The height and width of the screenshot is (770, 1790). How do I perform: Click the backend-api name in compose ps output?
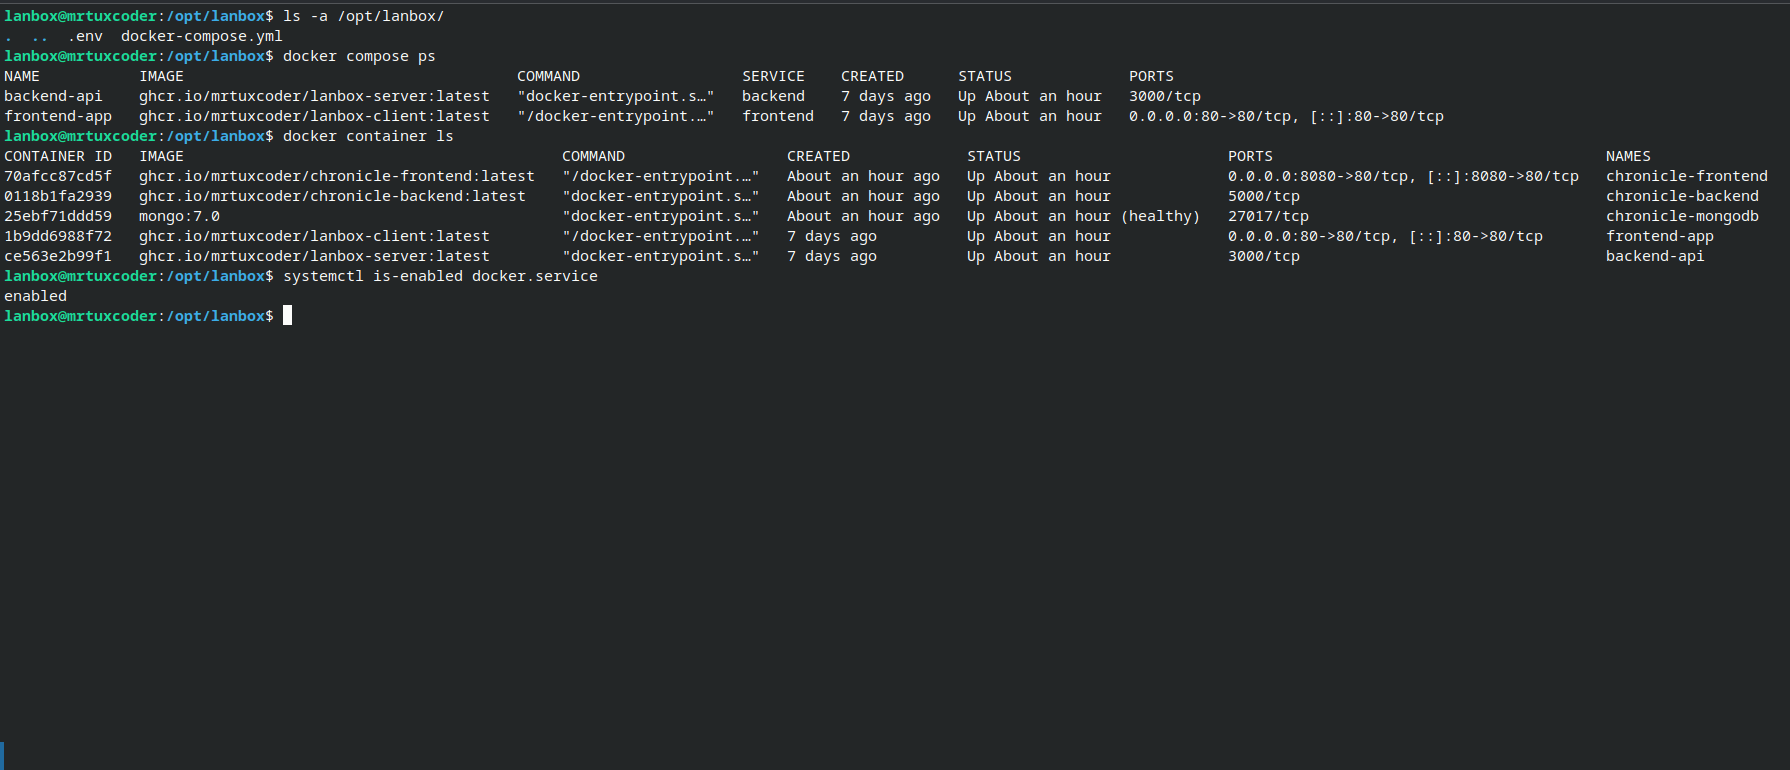pos(53,96)
